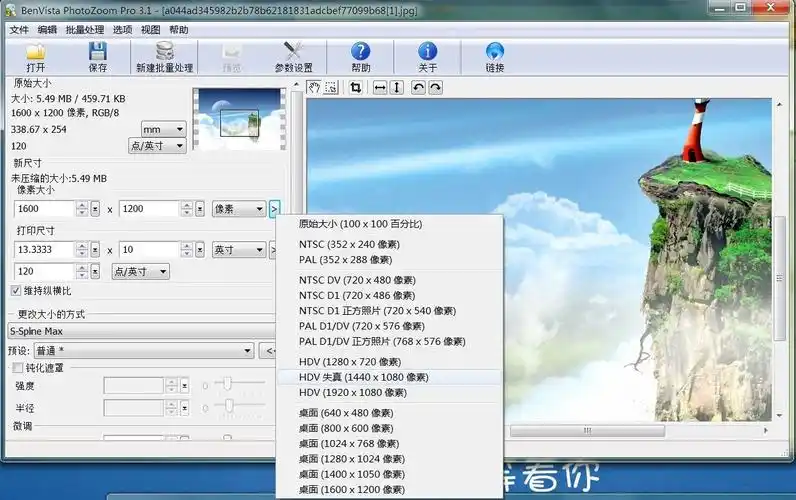Select the hand pan tool
This screenshot has width=796, height=500.
(314, 88)
